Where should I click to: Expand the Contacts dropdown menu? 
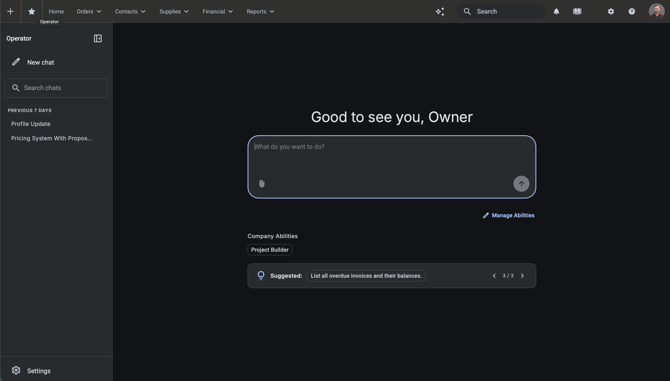tap(130, 12)
